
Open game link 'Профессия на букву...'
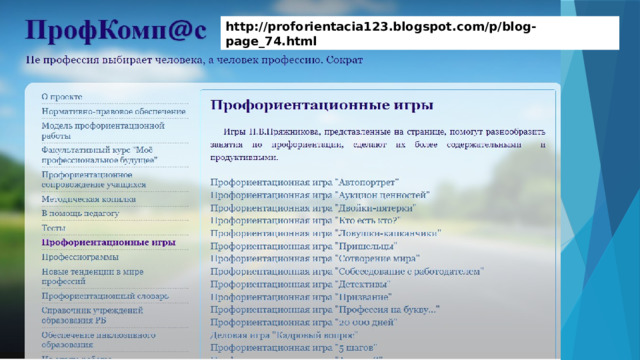pyautogui.click(x=325, y=309)
